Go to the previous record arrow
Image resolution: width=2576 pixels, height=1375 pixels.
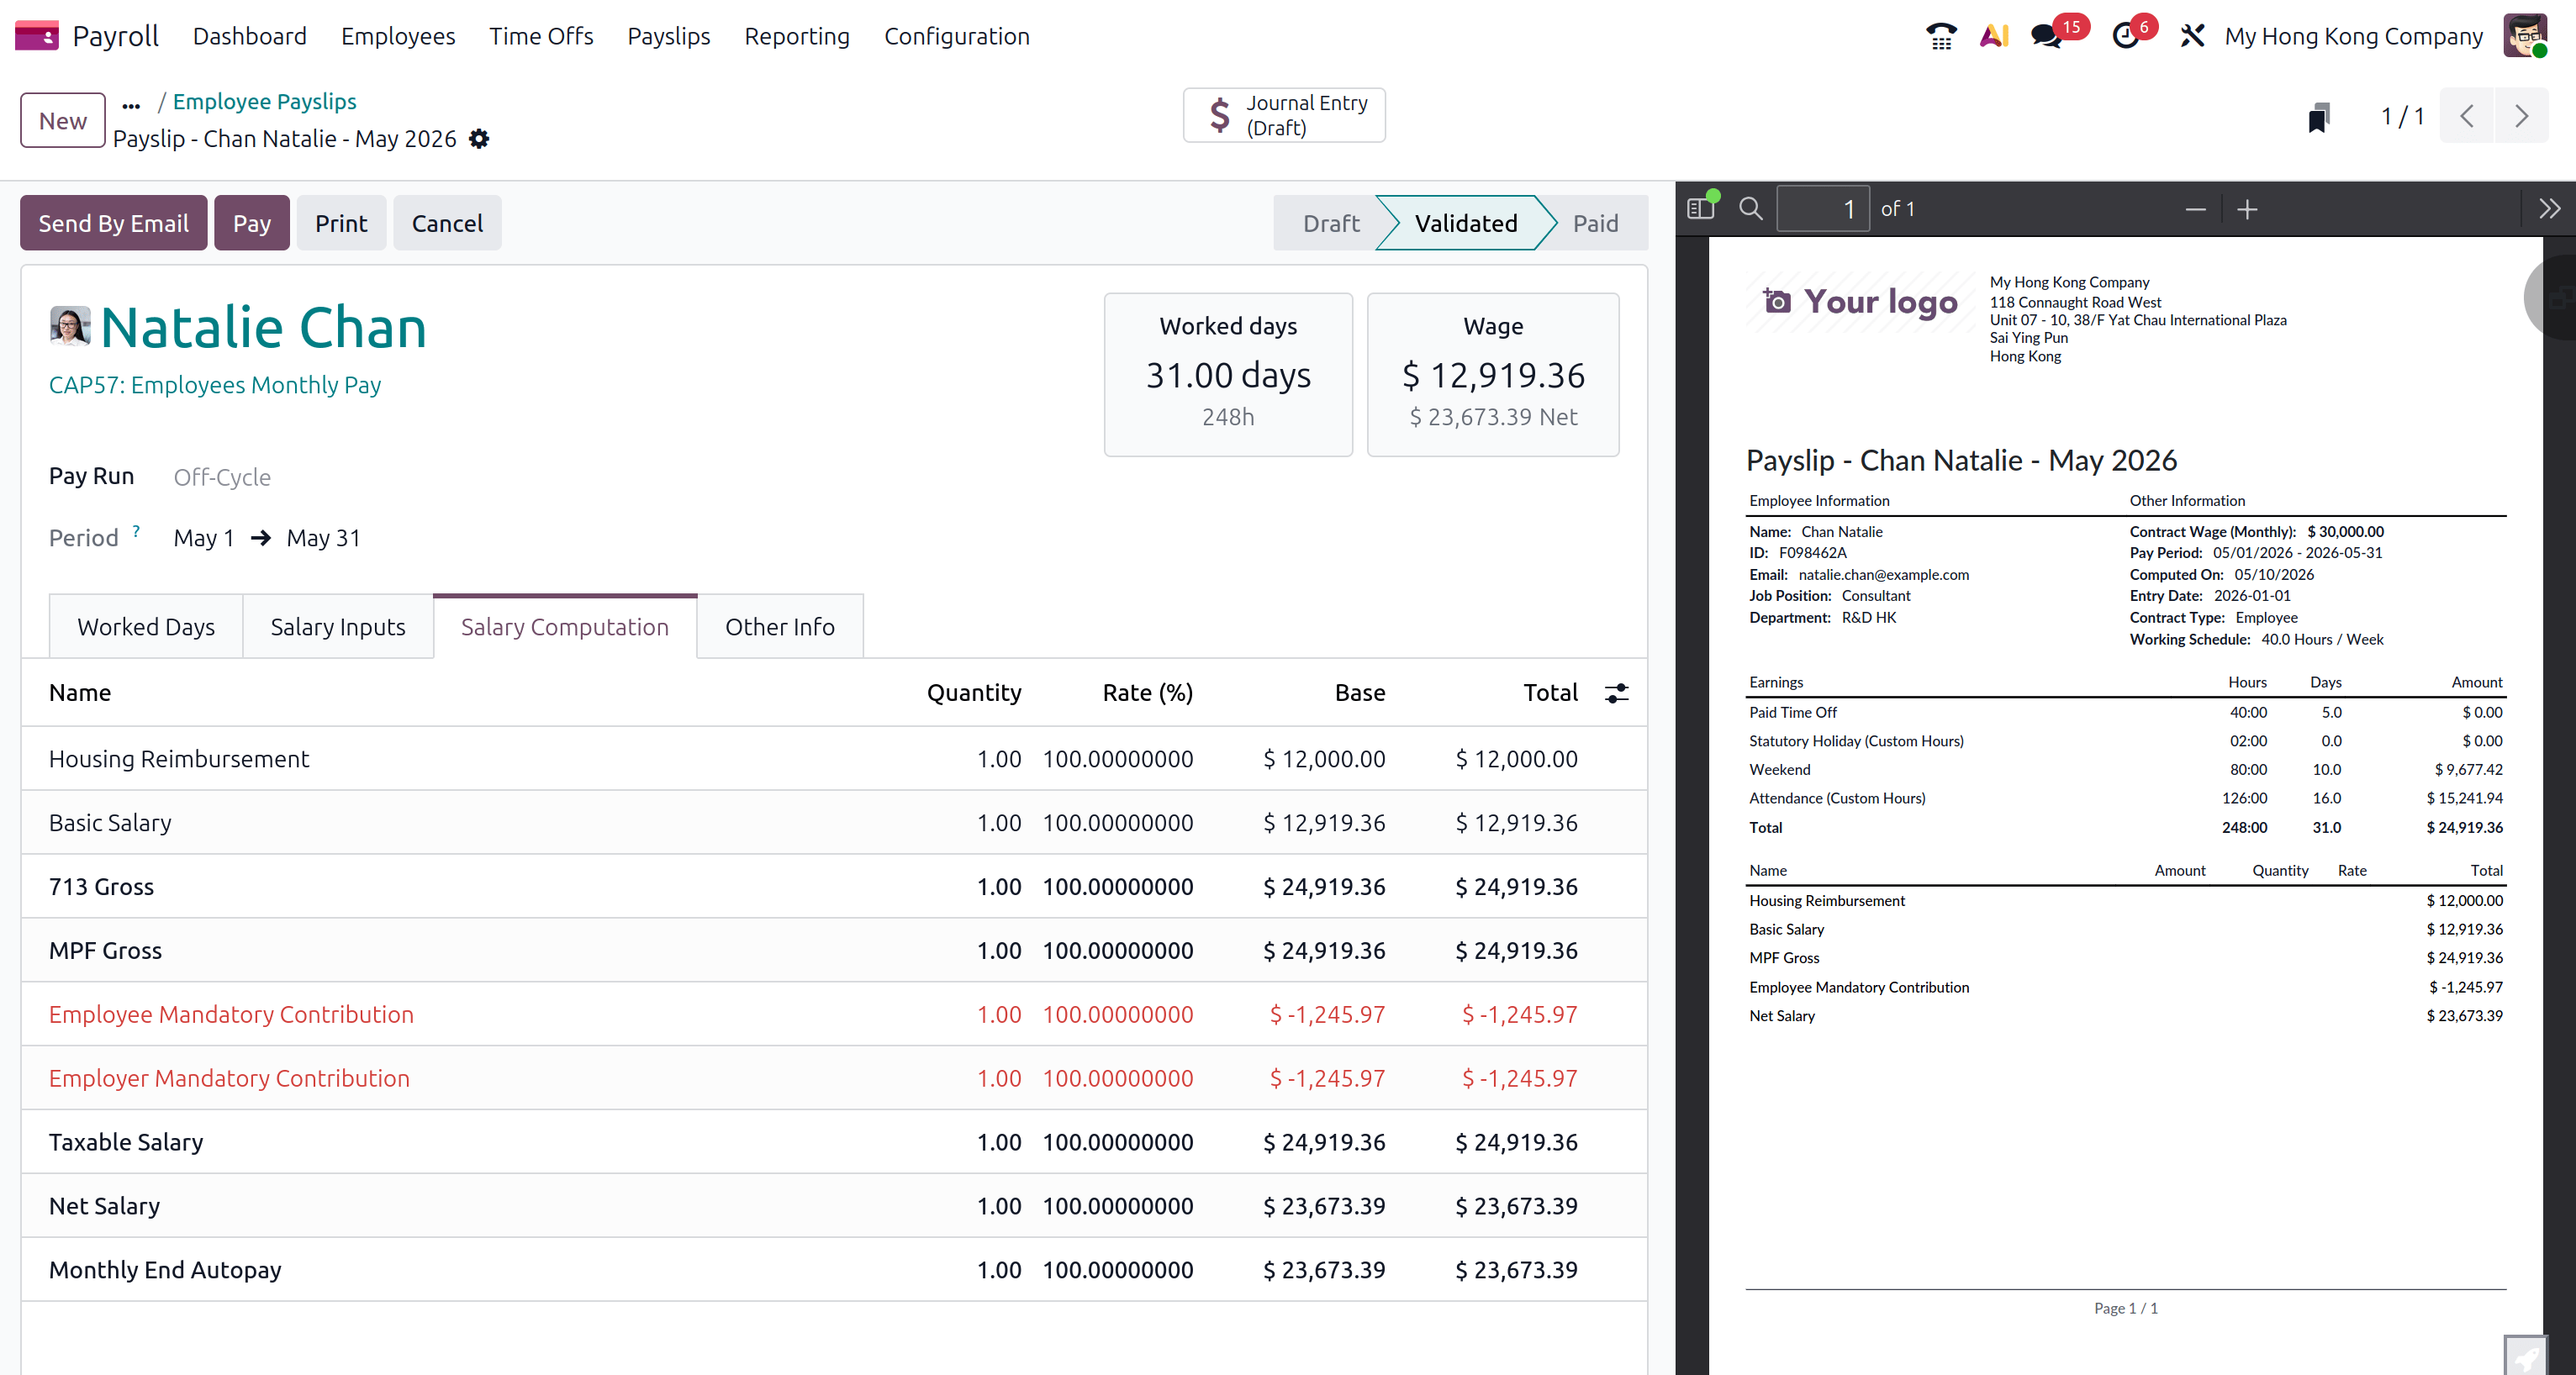click(x=2467, y=116)
